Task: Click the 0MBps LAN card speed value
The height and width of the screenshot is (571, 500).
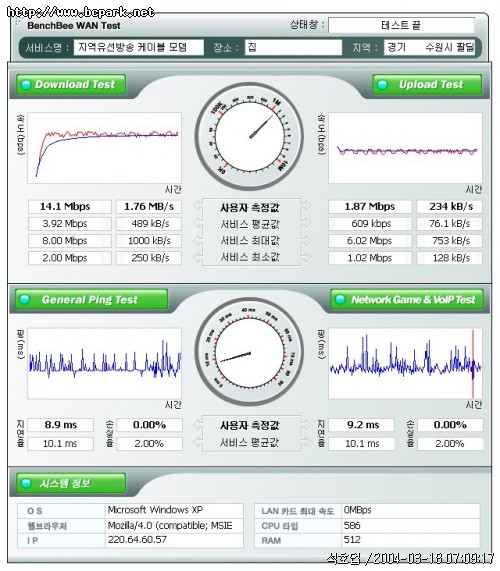Action: click(x=357, y=510)
